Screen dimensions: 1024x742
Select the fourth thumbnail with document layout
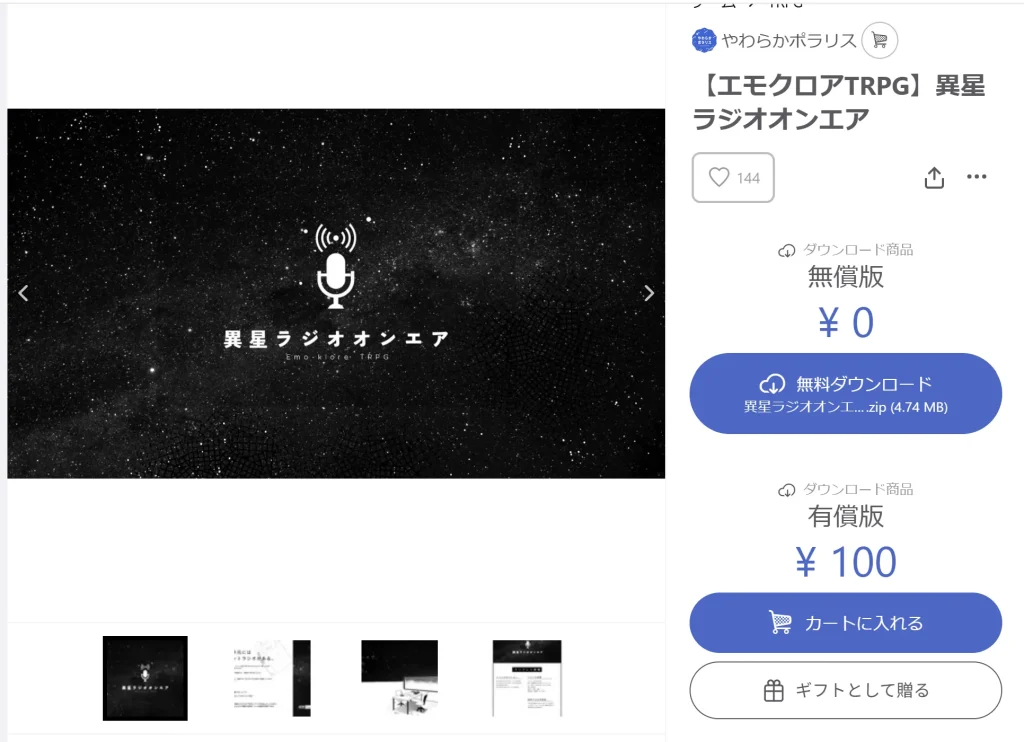tap(527, 678)
